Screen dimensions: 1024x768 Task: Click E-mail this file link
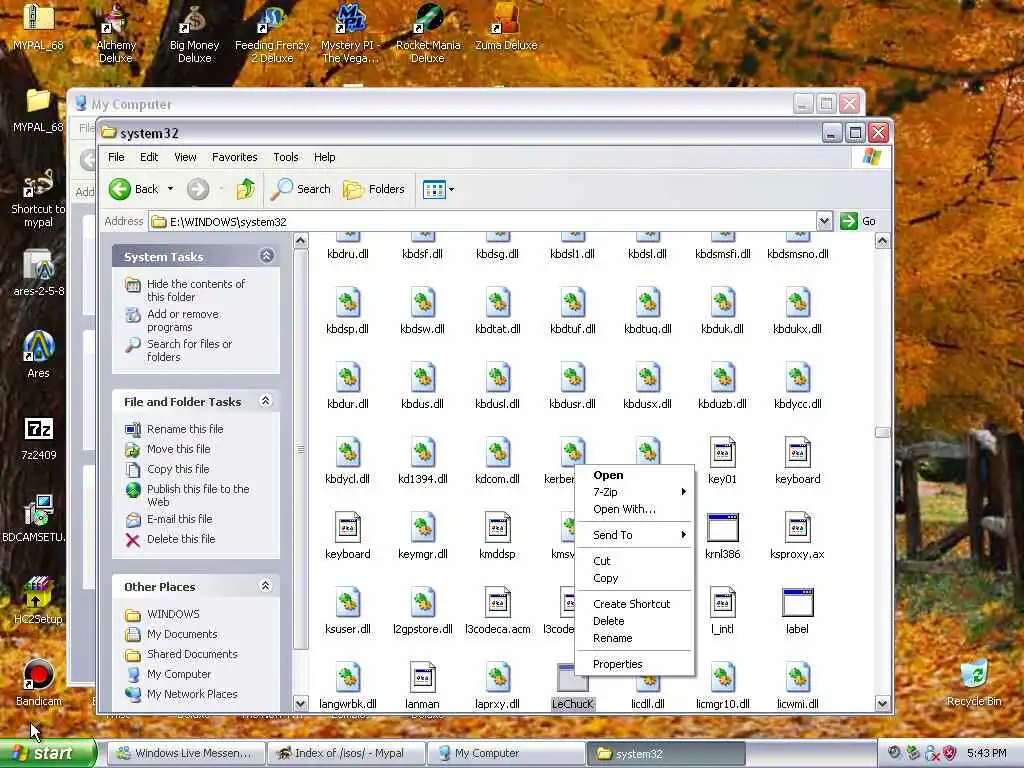180,519
